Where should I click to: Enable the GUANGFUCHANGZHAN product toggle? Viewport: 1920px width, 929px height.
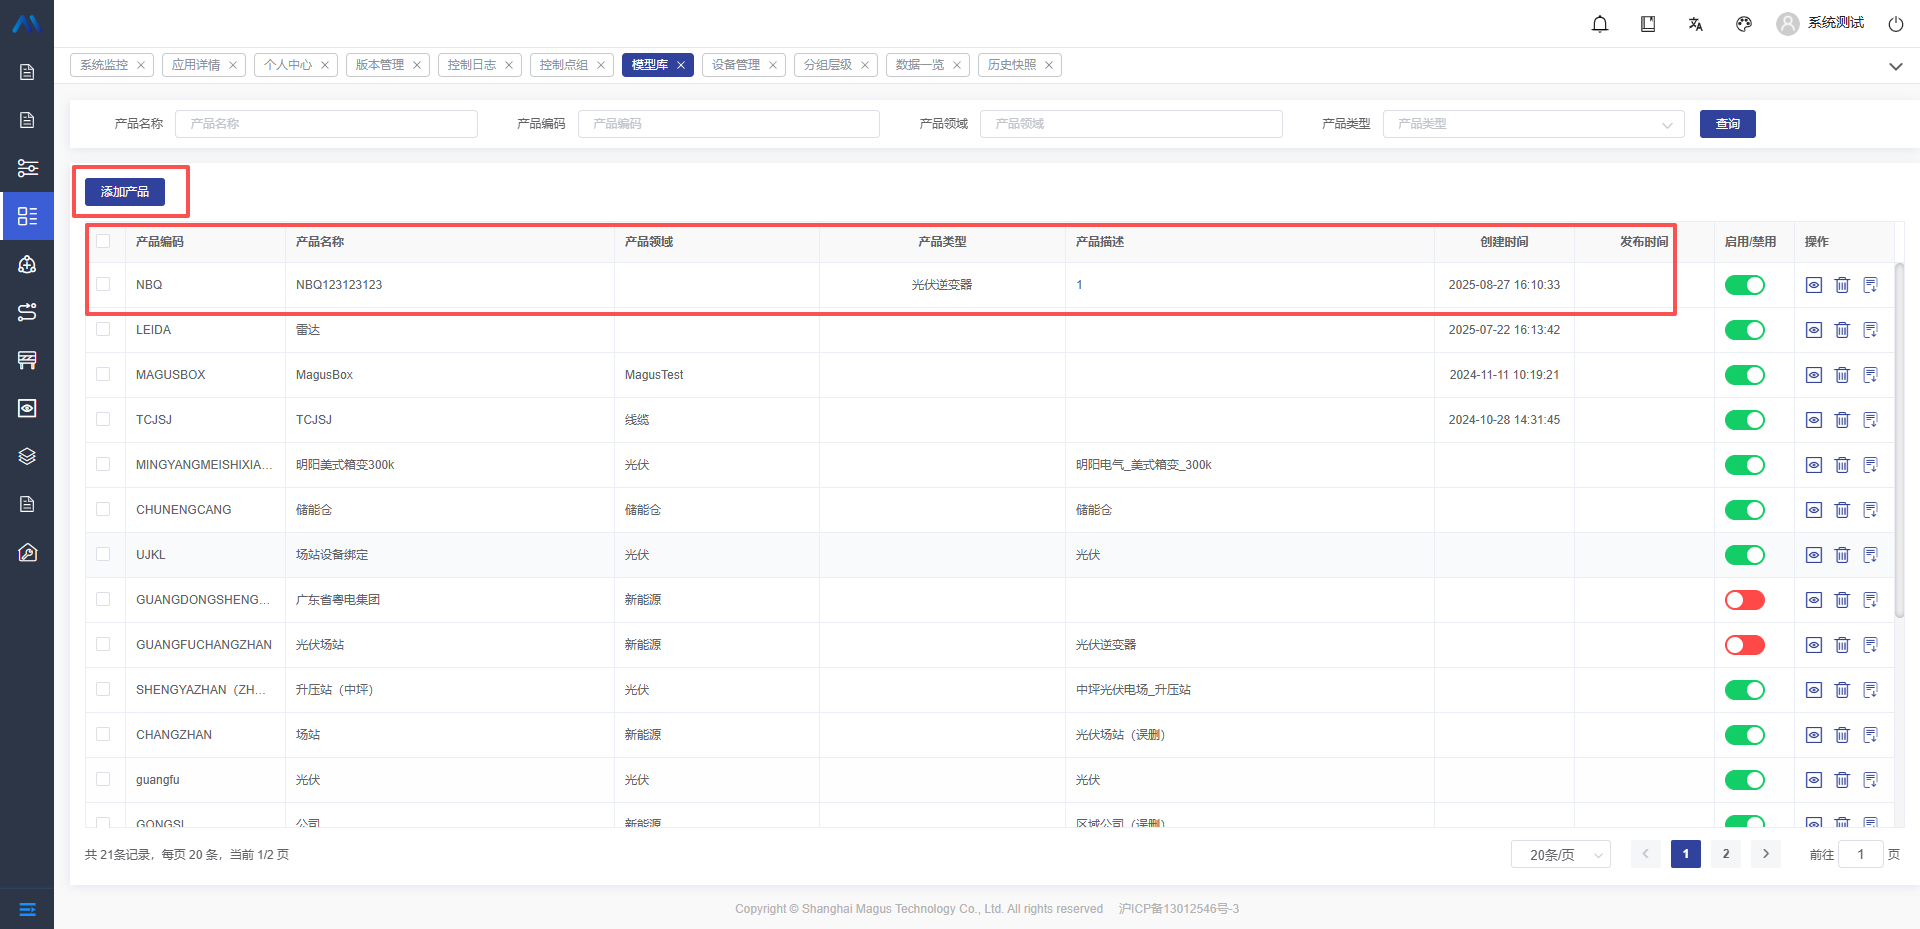click(1744, 645)
